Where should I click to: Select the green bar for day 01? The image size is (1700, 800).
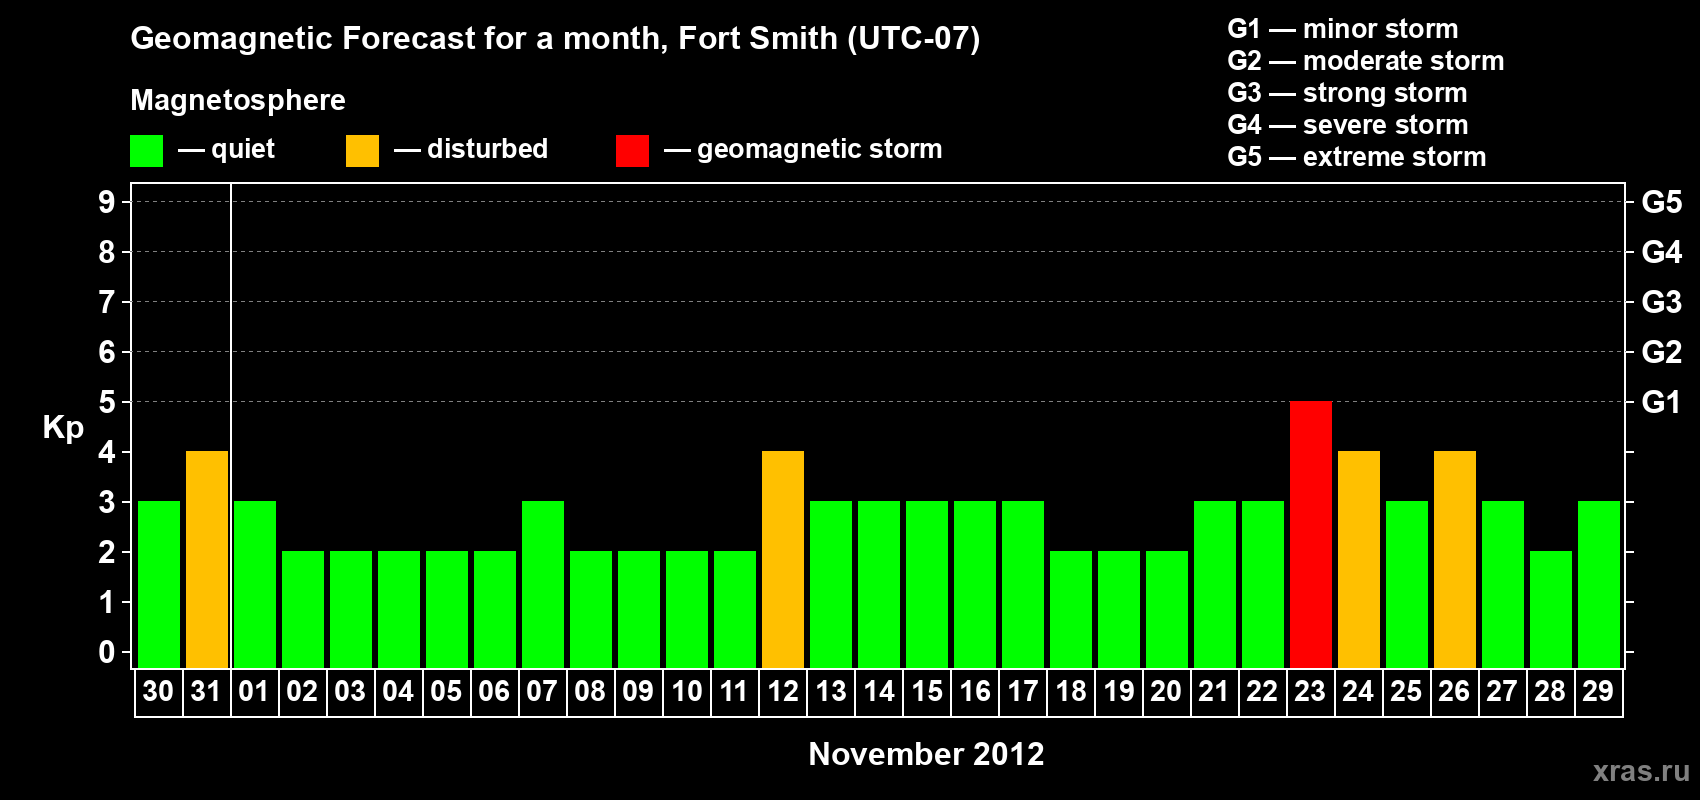255,585
